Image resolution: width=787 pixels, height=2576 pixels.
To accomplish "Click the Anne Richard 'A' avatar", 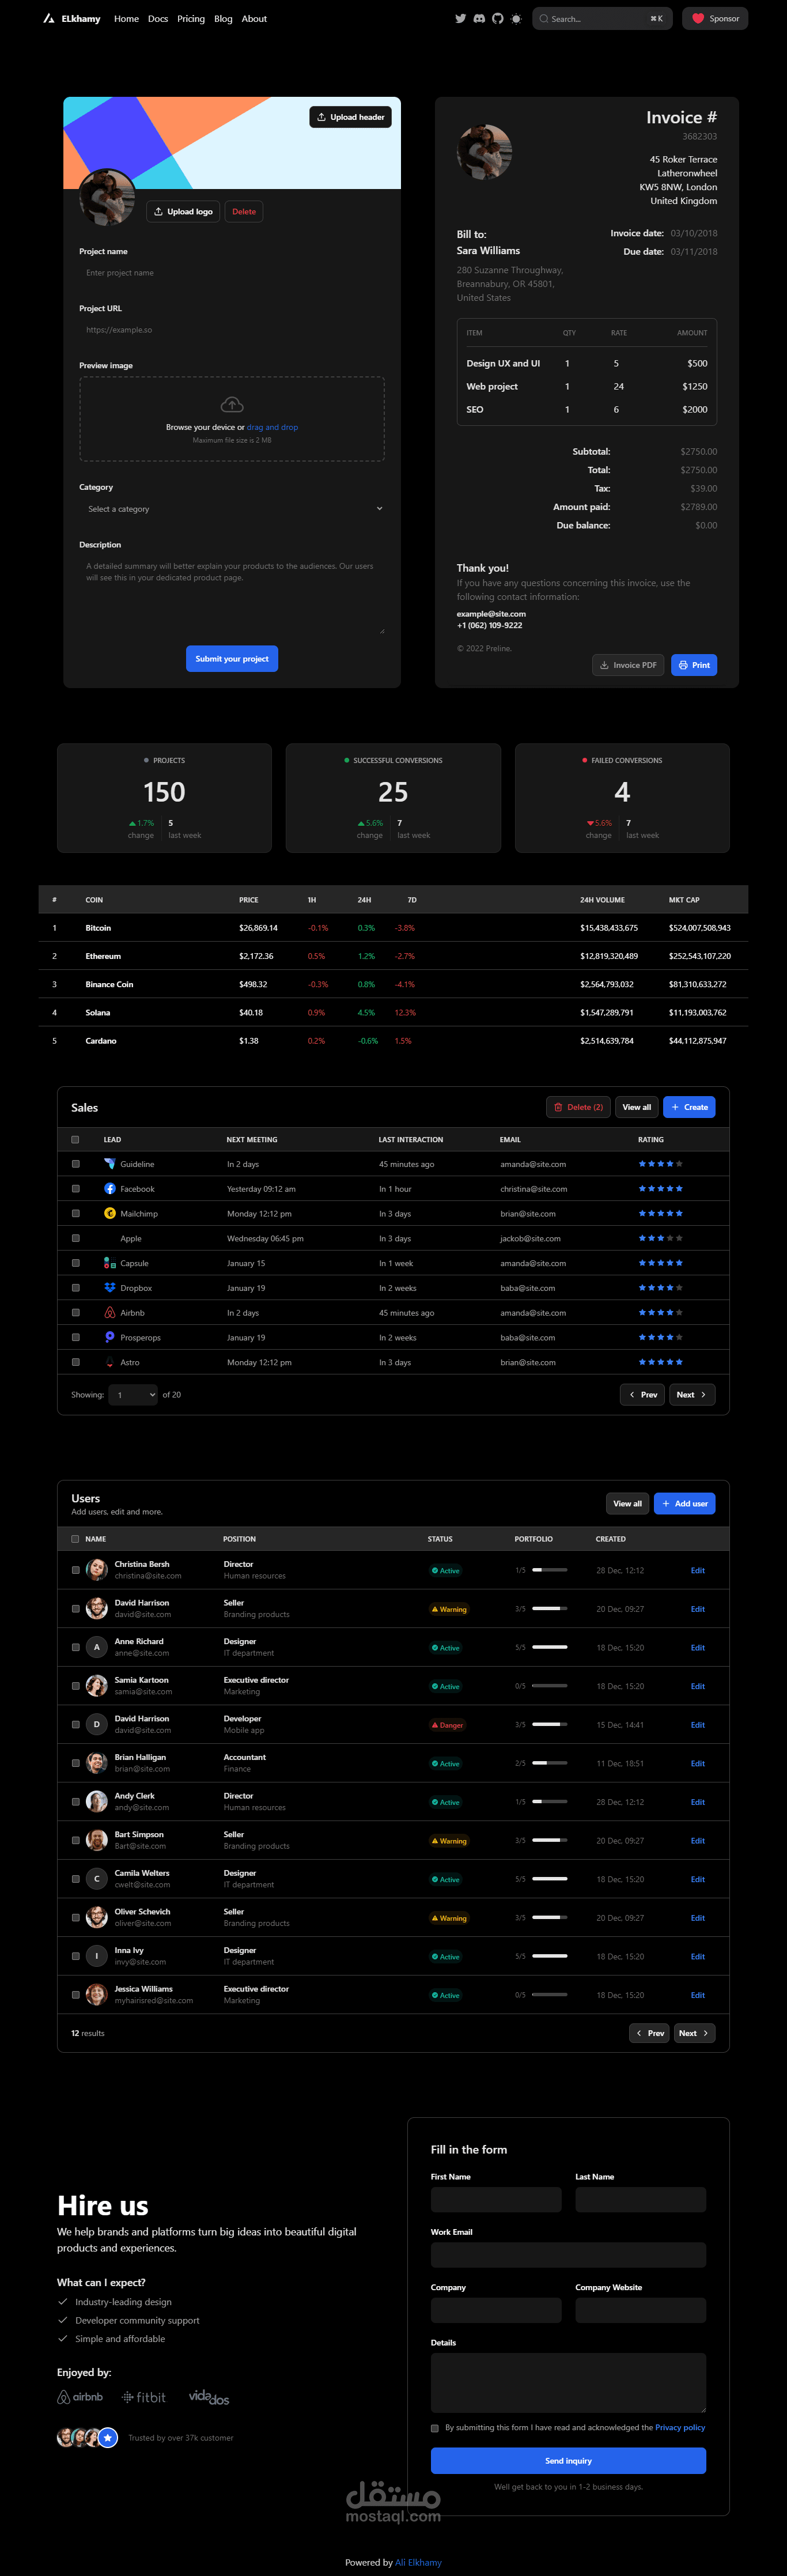I will 97,1647.
